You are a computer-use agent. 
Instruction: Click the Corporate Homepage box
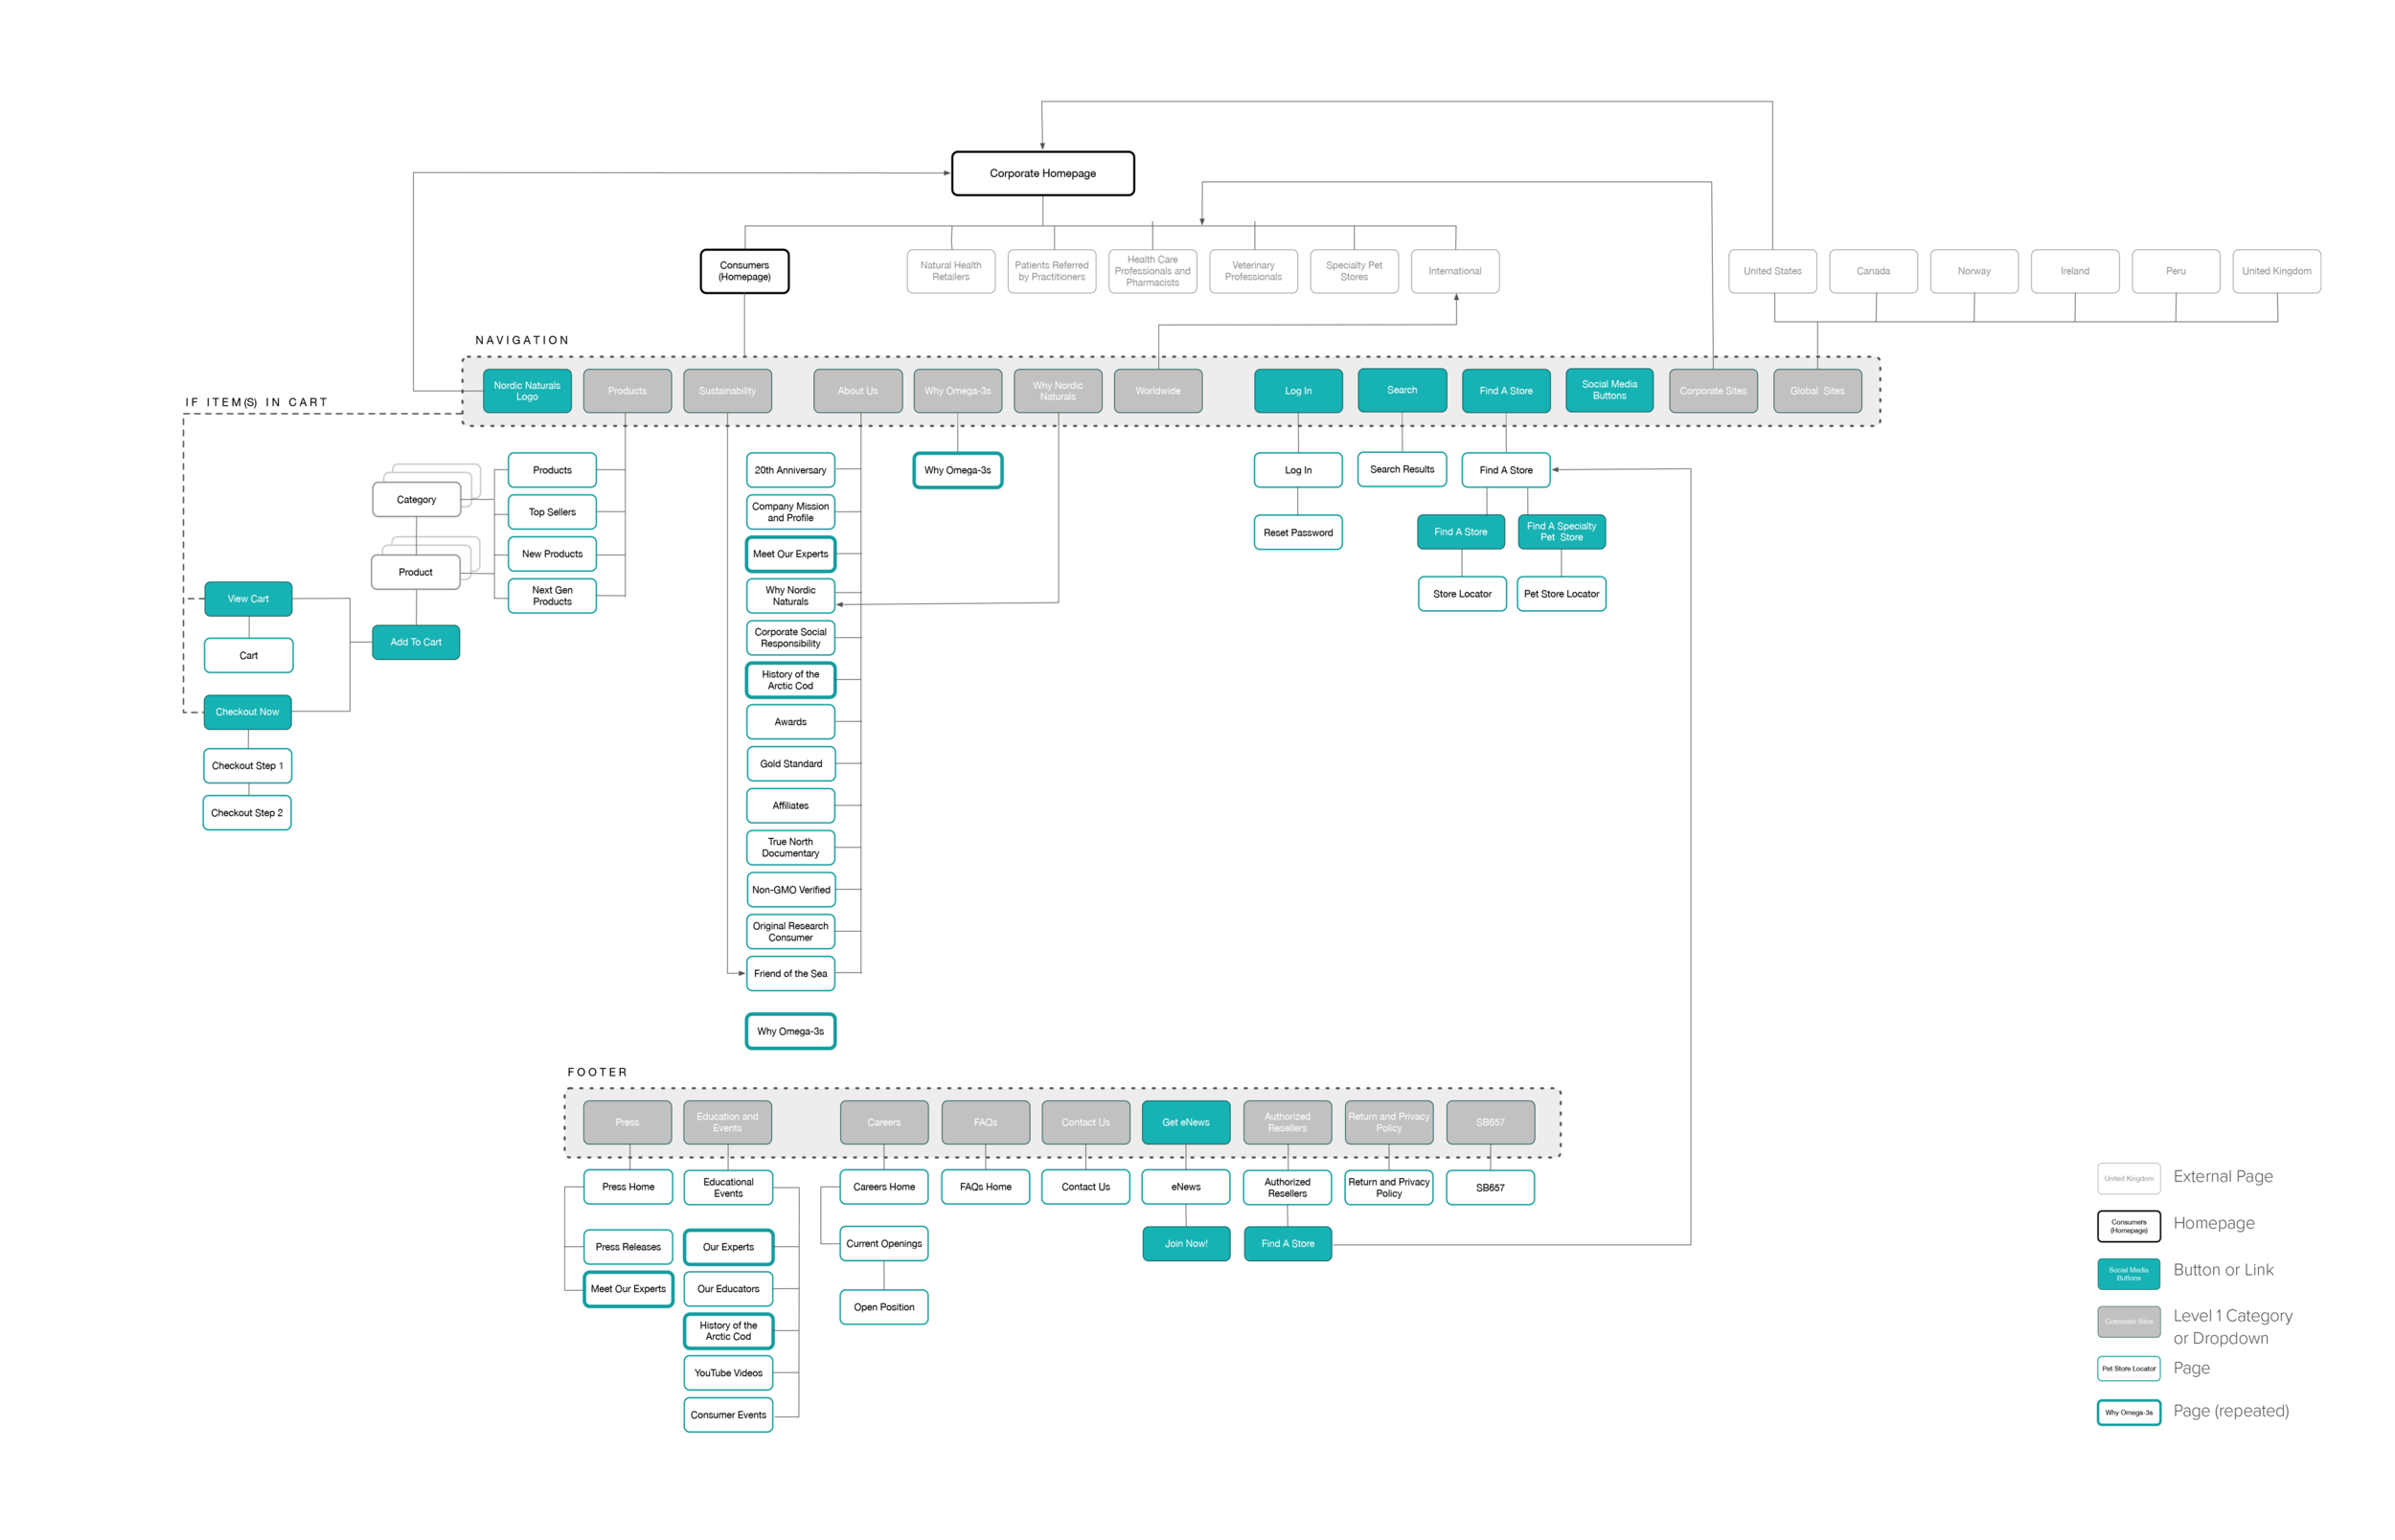(1042, 173)
